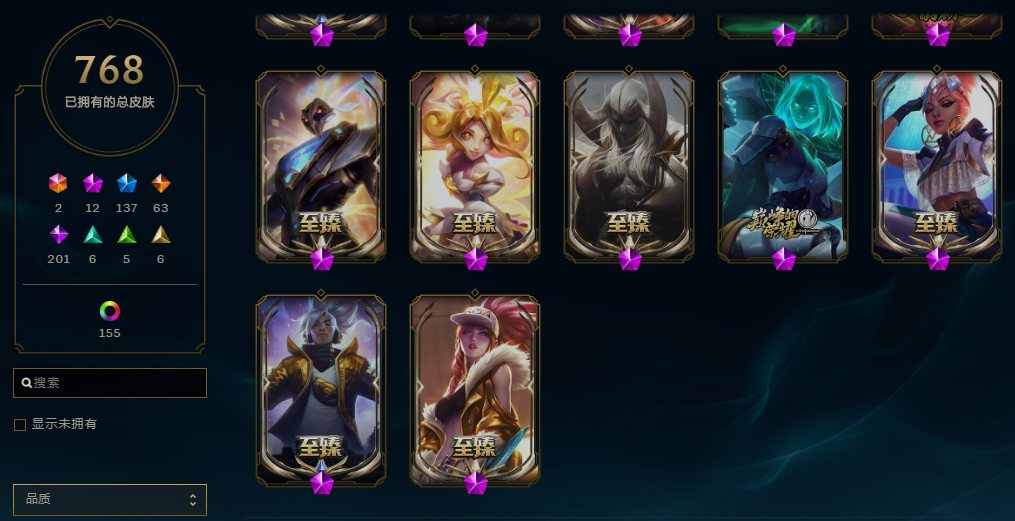Image resolution: width=1015 pixels, height=521 pixels.
Task: Select the Mythic gem icon above 12
Action: pos(93,183)
